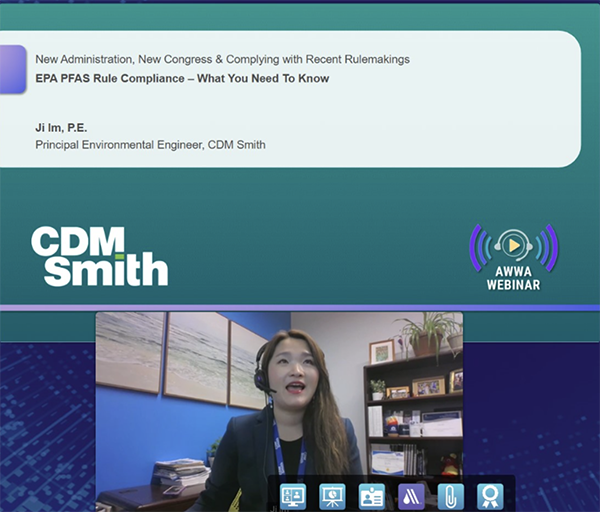Open the certificate ribbon award icon

[x=490, y=496]
